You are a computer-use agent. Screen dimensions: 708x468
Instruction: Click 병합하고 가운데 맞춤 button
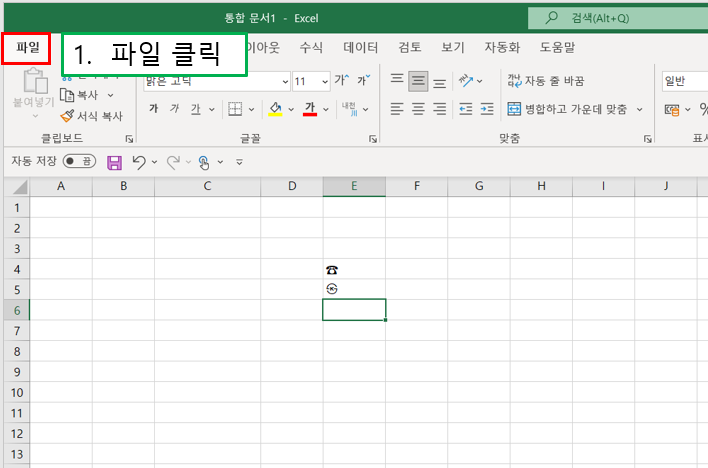coord(567,109)
